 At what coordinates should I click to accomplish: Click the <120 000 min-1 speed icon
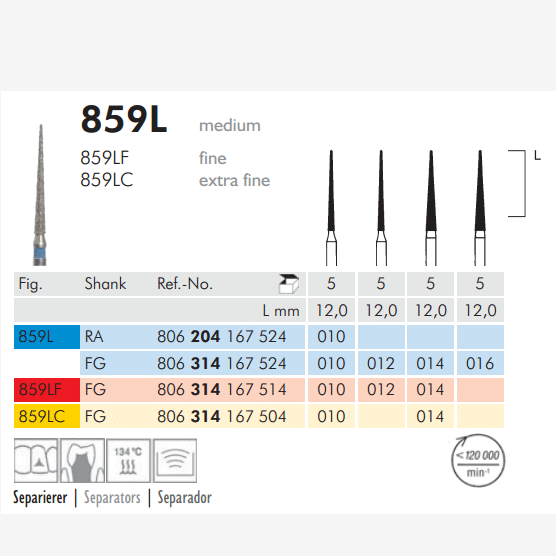pyautogui.click(x=478, y=460)
